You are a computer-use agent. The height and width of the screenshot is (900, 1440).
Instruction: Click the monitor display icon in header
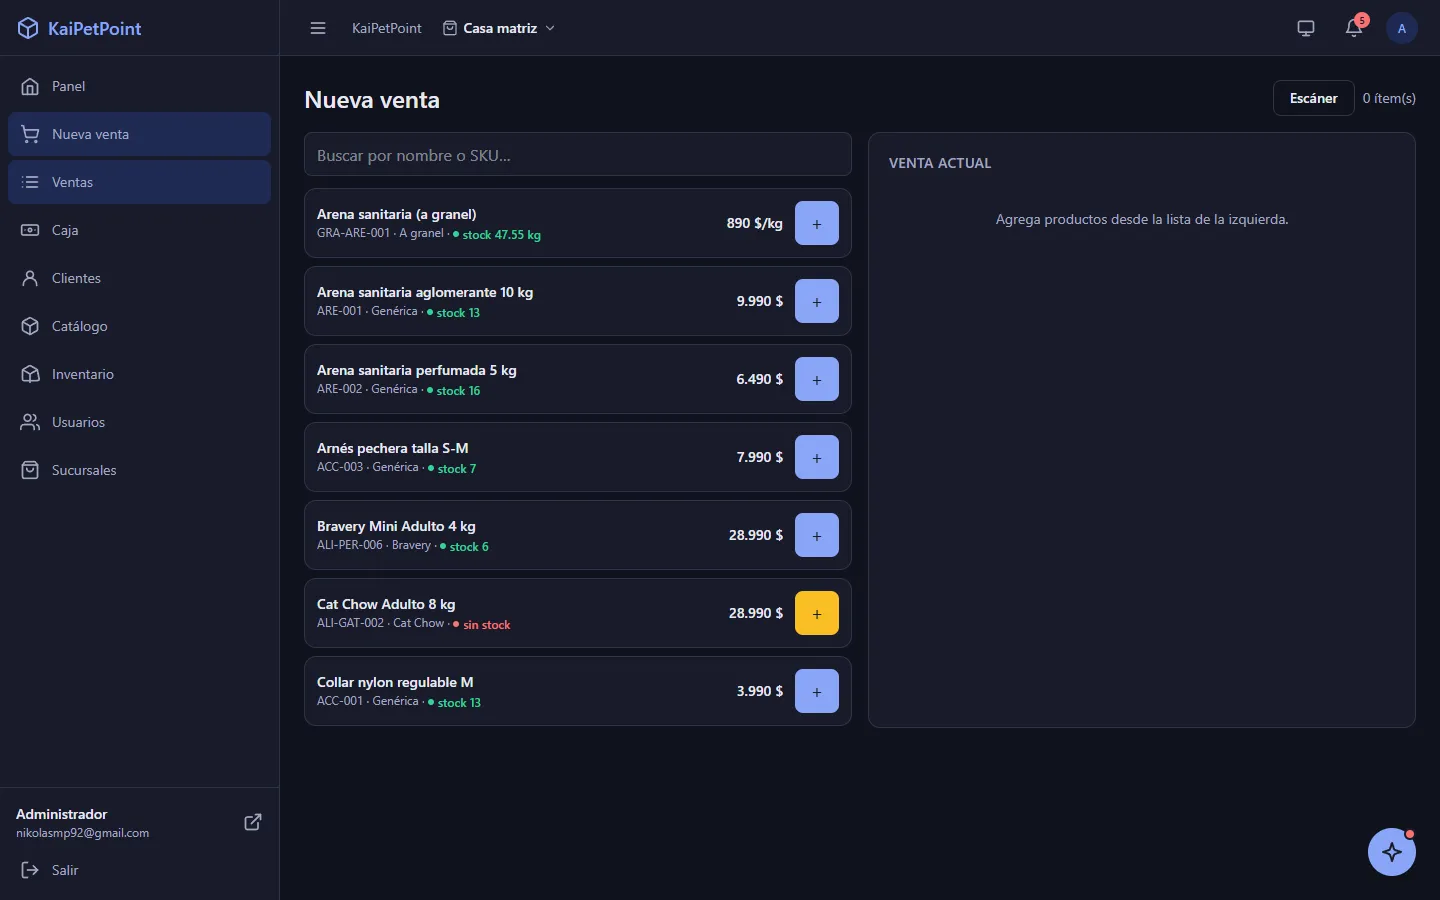pyautogui.click(x=1306, y=28)
